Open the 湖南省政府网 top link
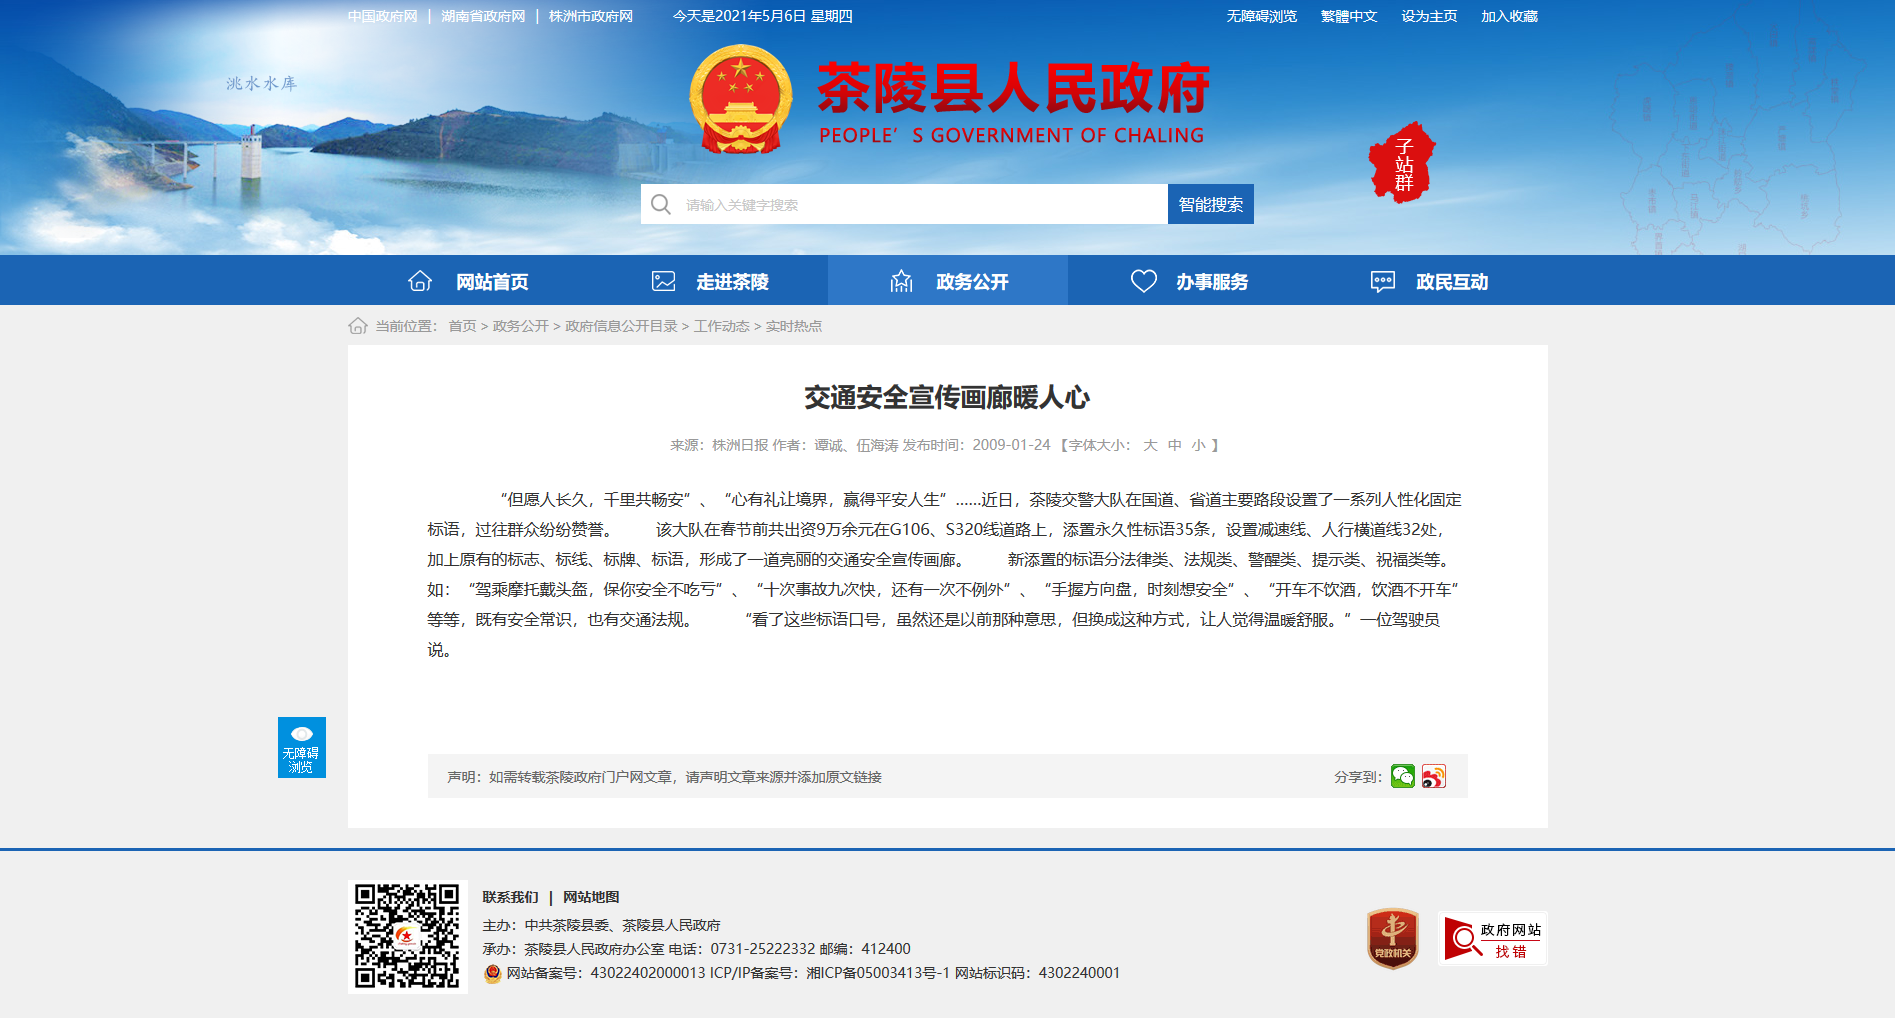Image resolution: width=1895 pixels, height=1018 pixels. 483,16
